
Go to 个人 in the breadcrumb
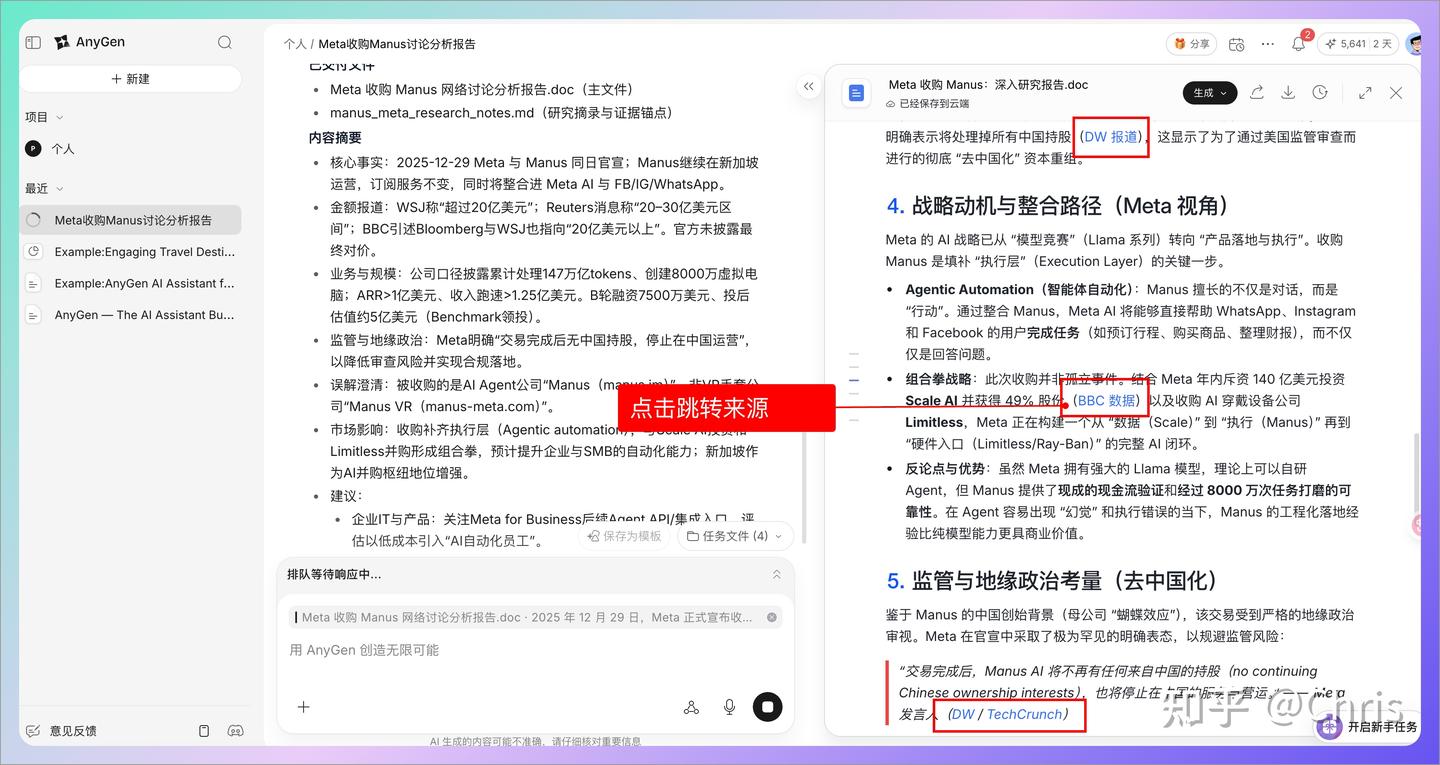coord(294,44)
